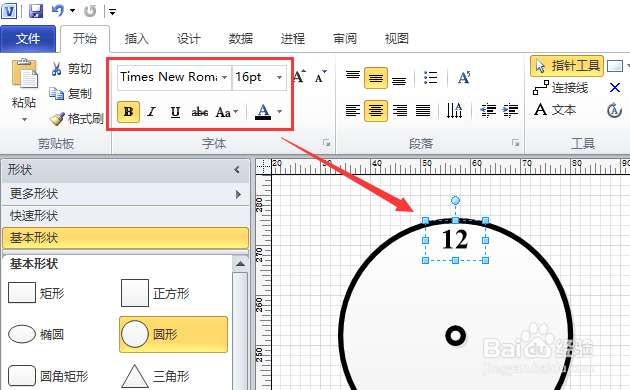This screenshot has height=390, width=630.
Task: Select Center paragraph alignment
Action: (x=376, y=110)
